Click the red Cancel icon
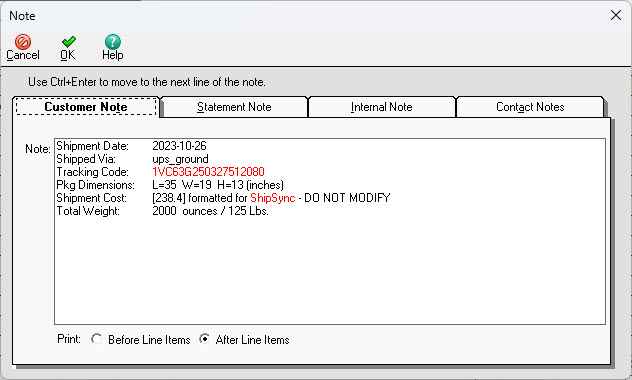 23,42
